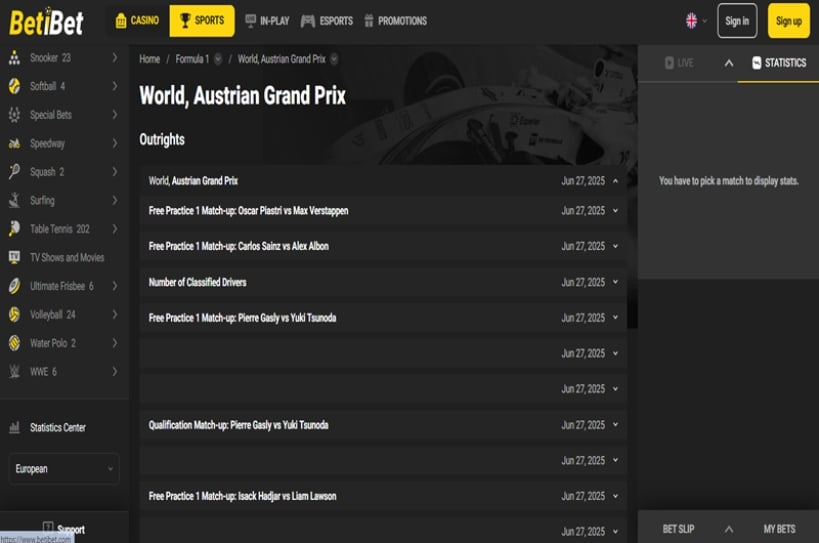The image size is (819, 543).
Task: Click the Sign in button
Action: tap(737, 21)
